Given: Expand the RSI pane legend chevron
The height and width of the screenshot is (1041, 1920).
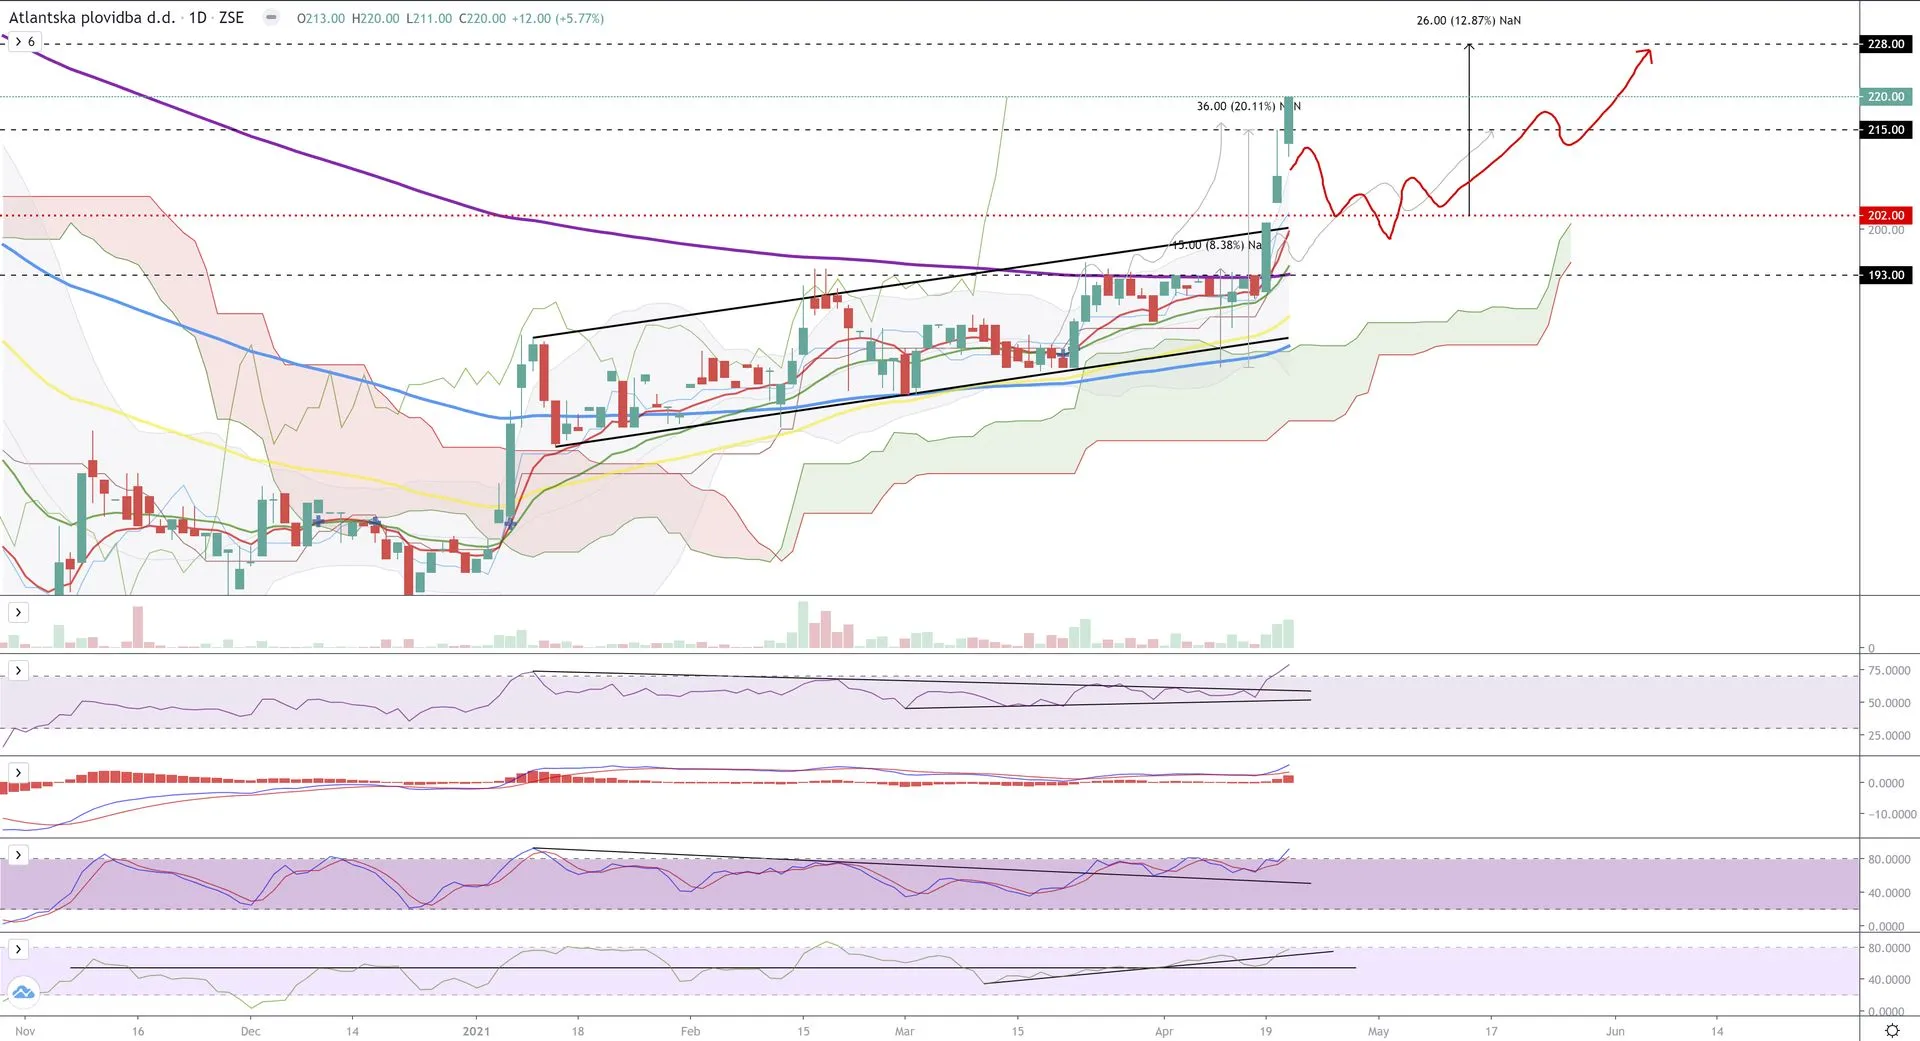Looking at the screenshot, I should [x=18, y=670].
